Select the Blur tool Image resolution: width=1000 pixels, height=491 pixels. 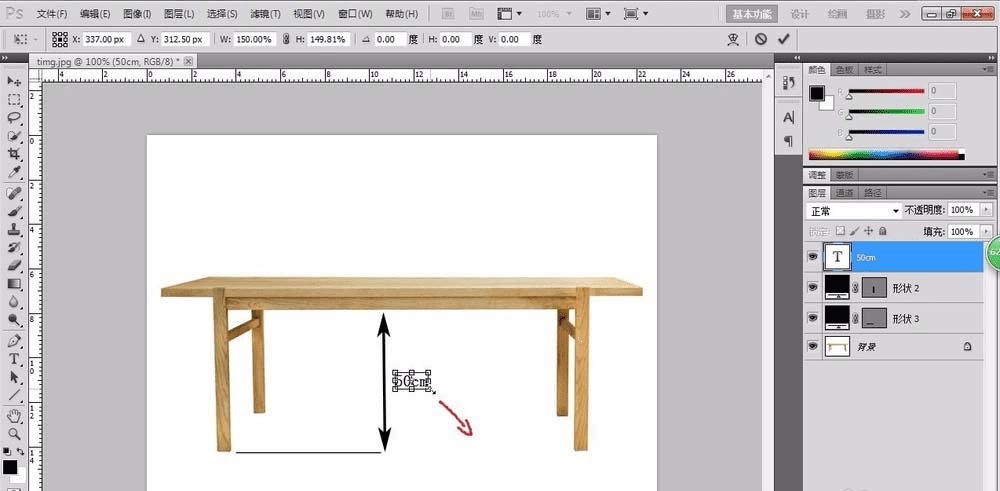[13, 302]
